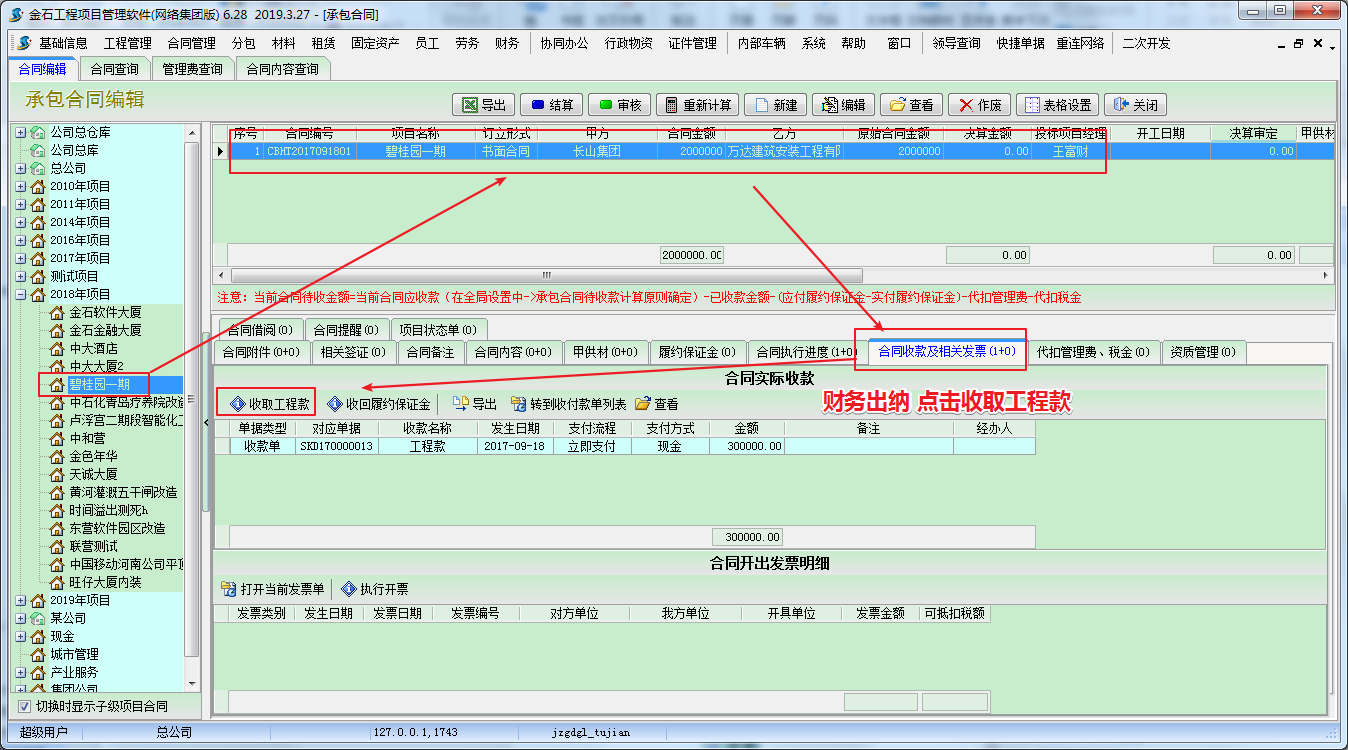Click the 关闭 close toolbar button
1348x750 pixels.
click(1135, 105)
